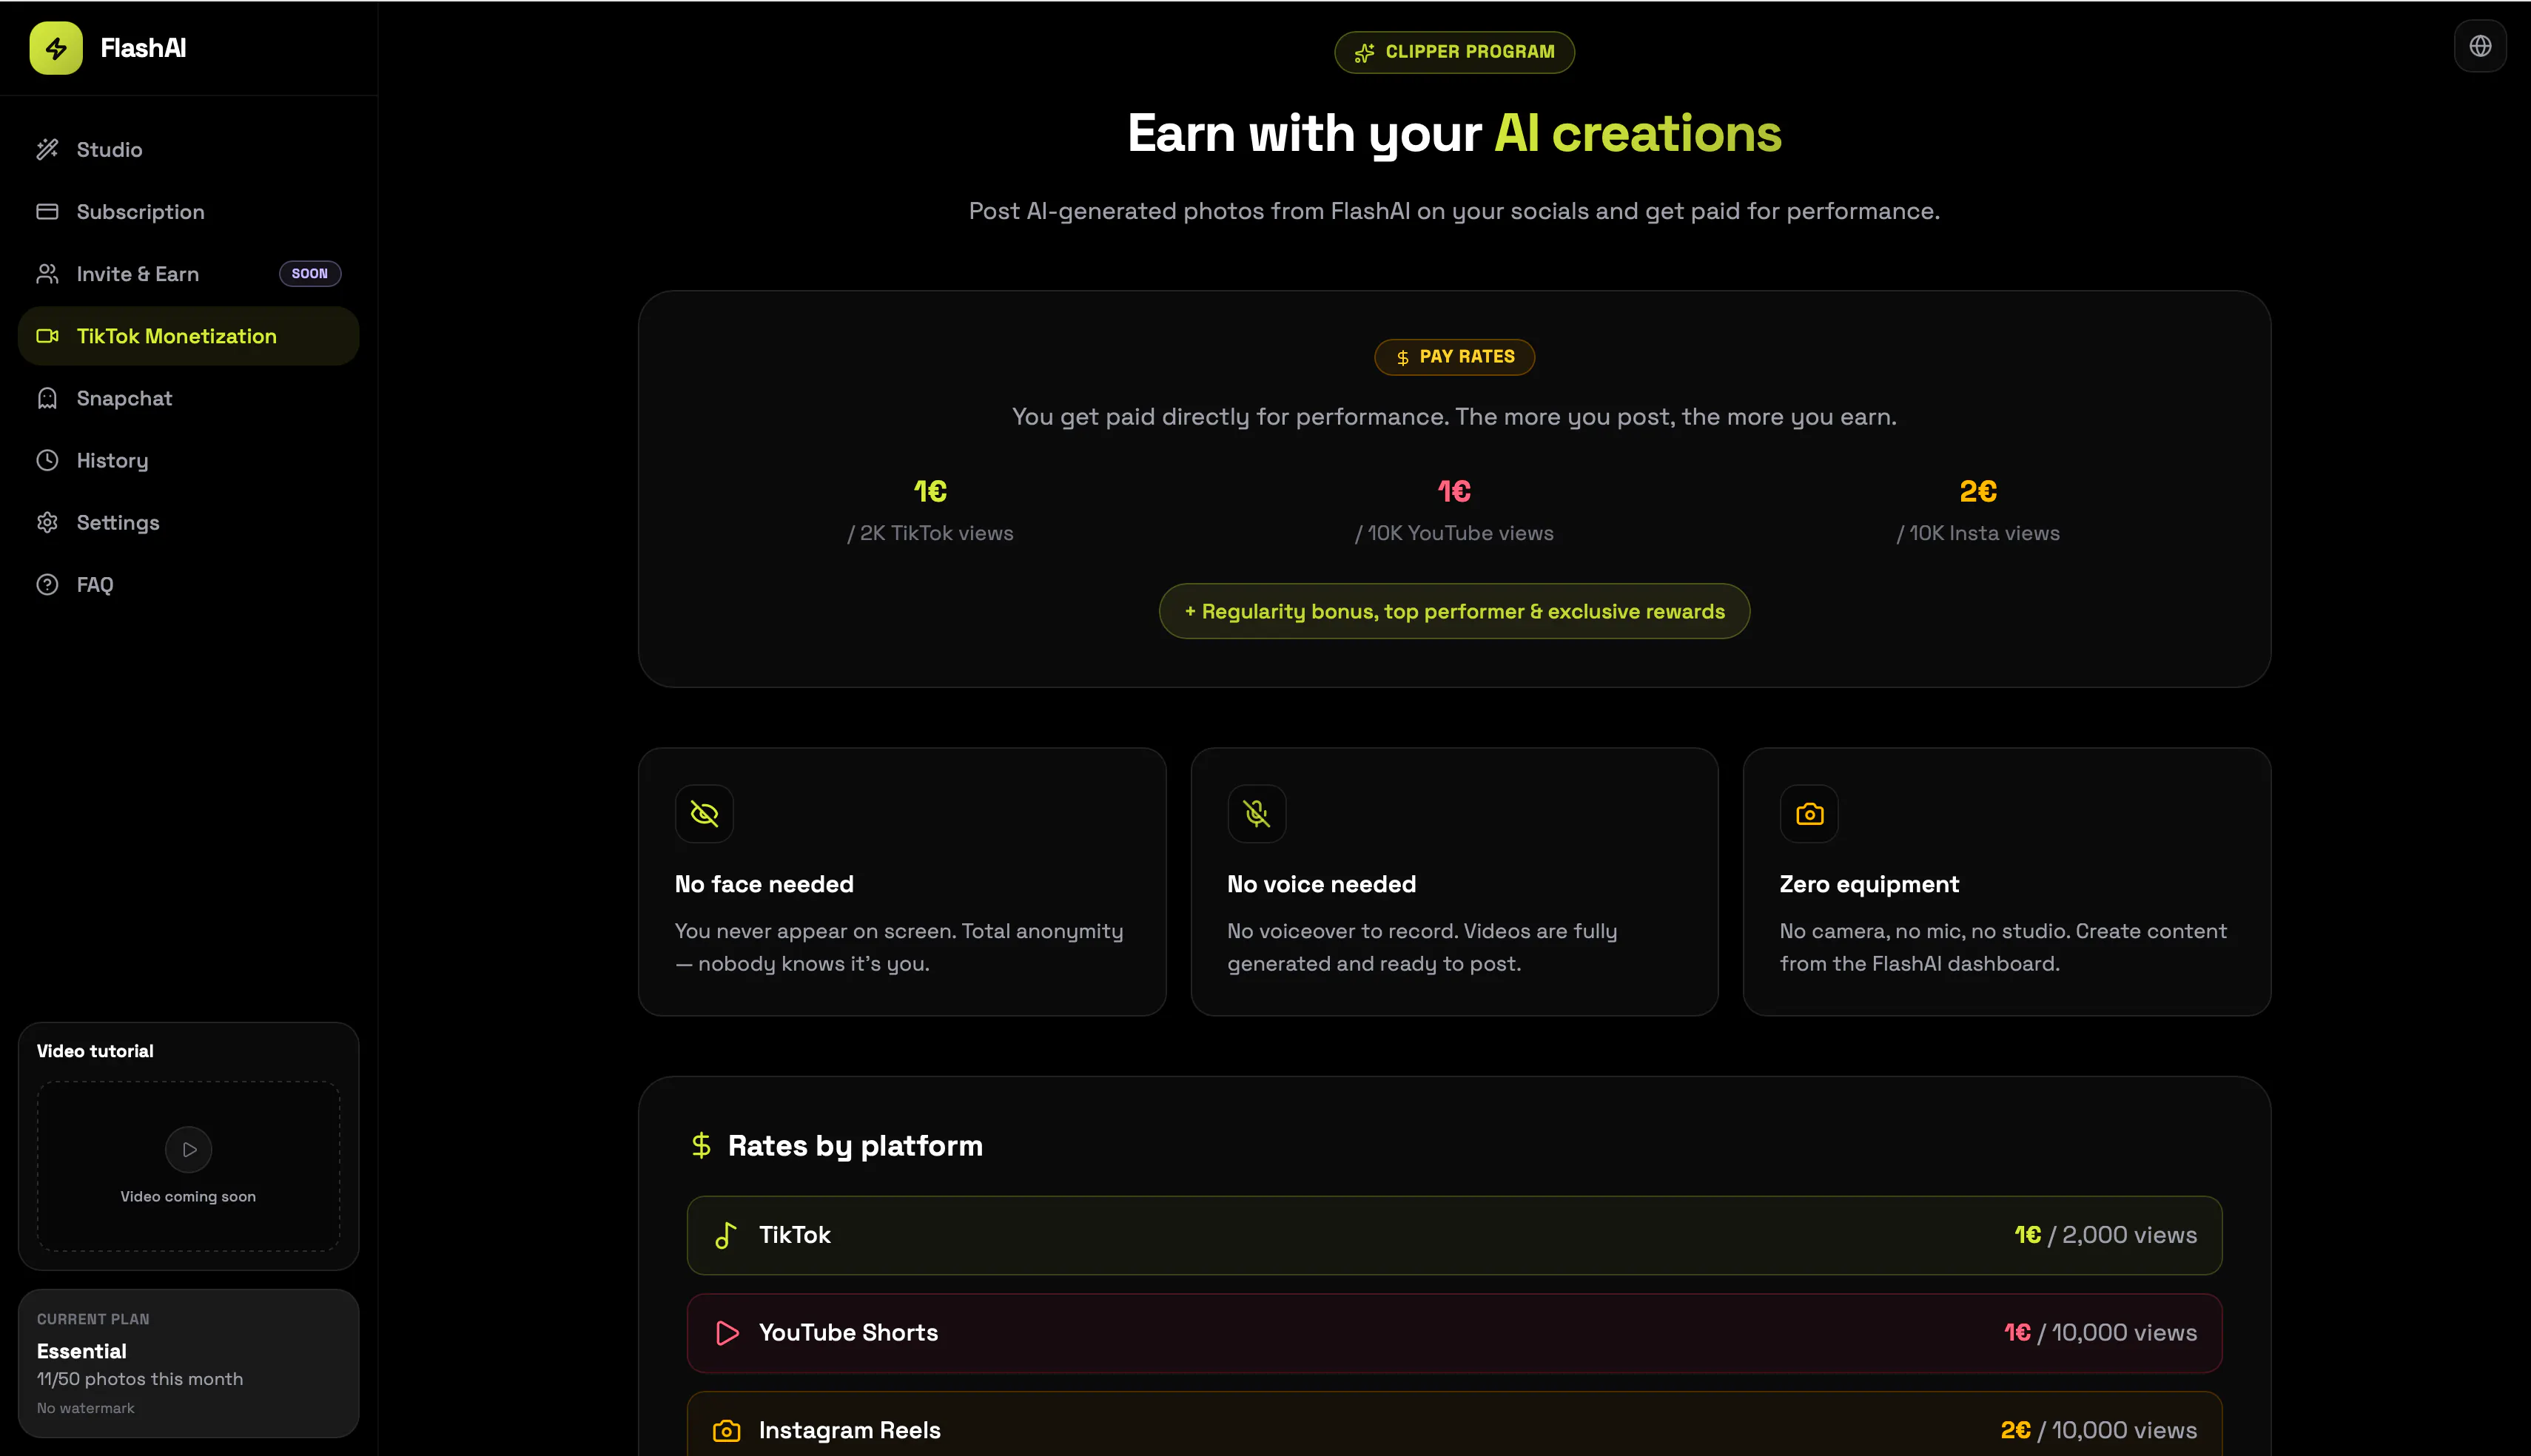Open Settings from the sidebar
This screenshot has height=1456, width=2531.
tap(188, 522)
